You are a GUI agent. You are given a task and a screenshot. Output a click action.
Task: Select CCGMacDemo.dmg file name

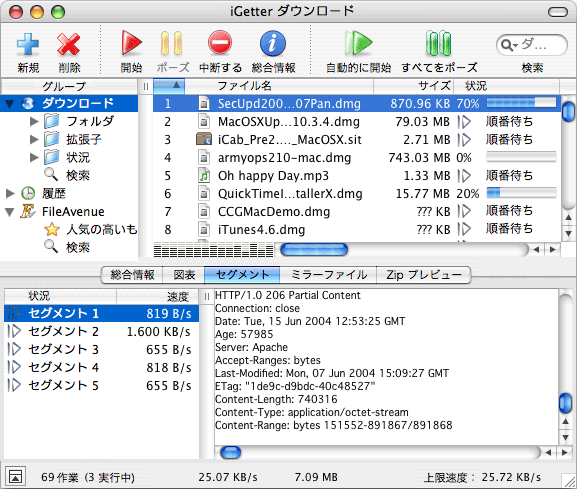(274, 212)
